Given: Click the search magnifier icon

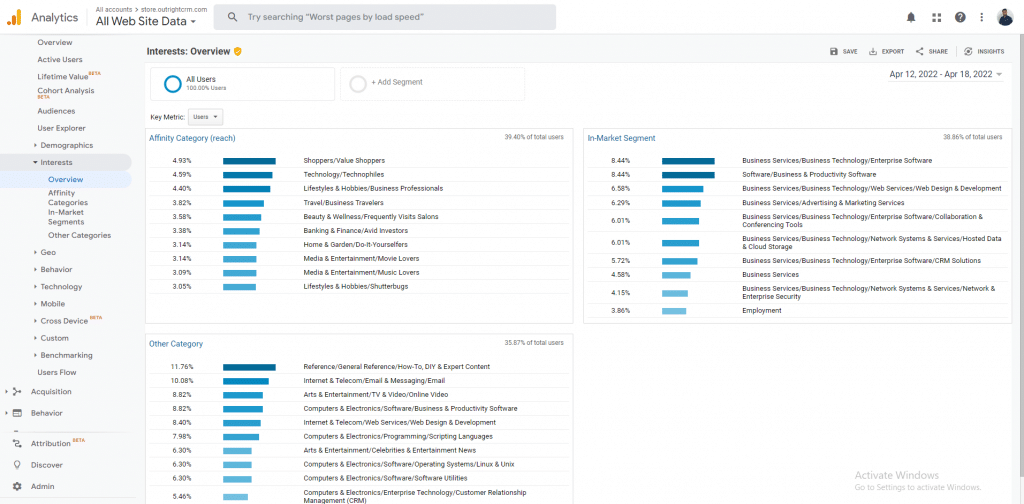Looking at the screenshot, I should point(232,18).
